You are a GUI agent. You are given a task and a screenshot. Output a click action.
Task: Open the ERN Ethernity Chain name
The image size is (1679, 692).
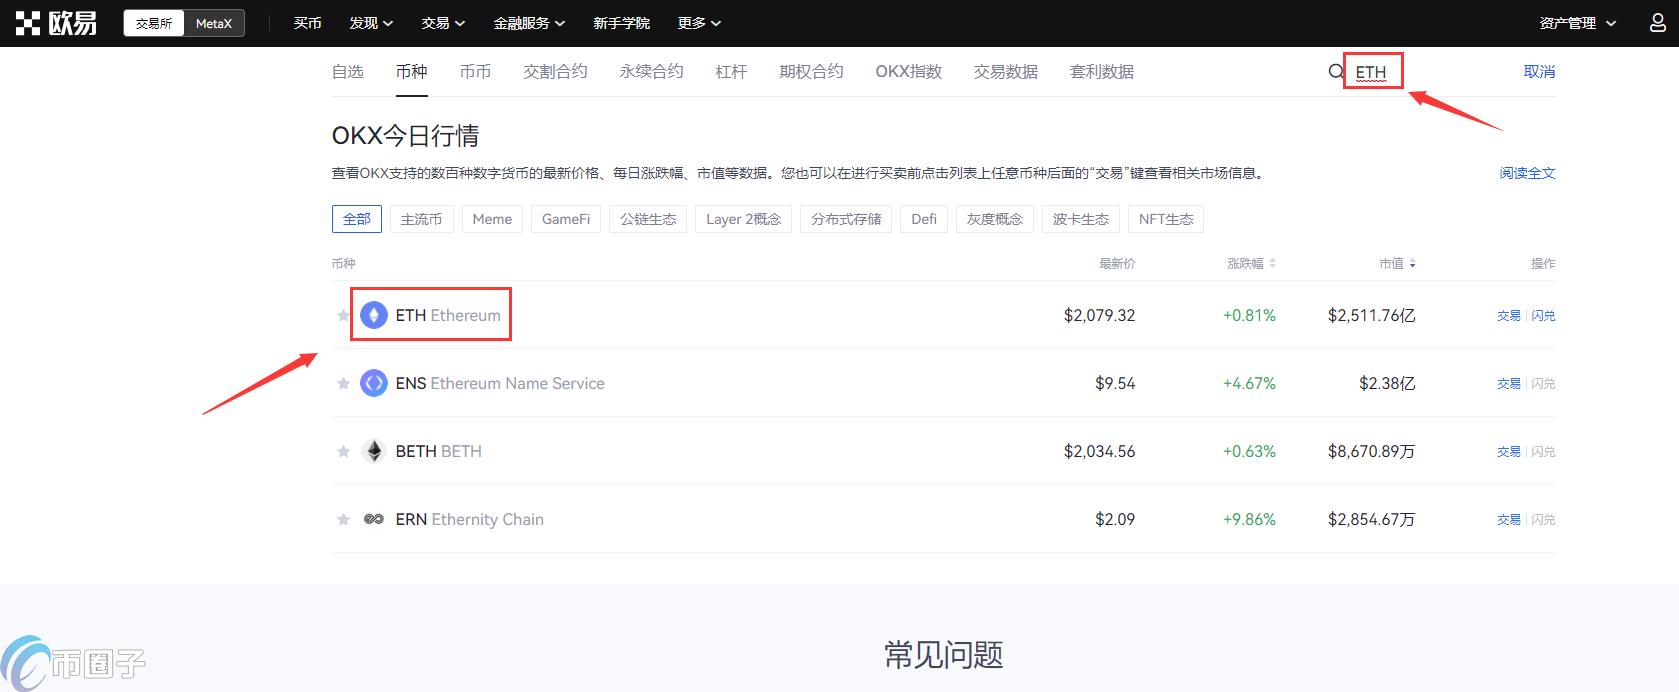tap(470, 520)
